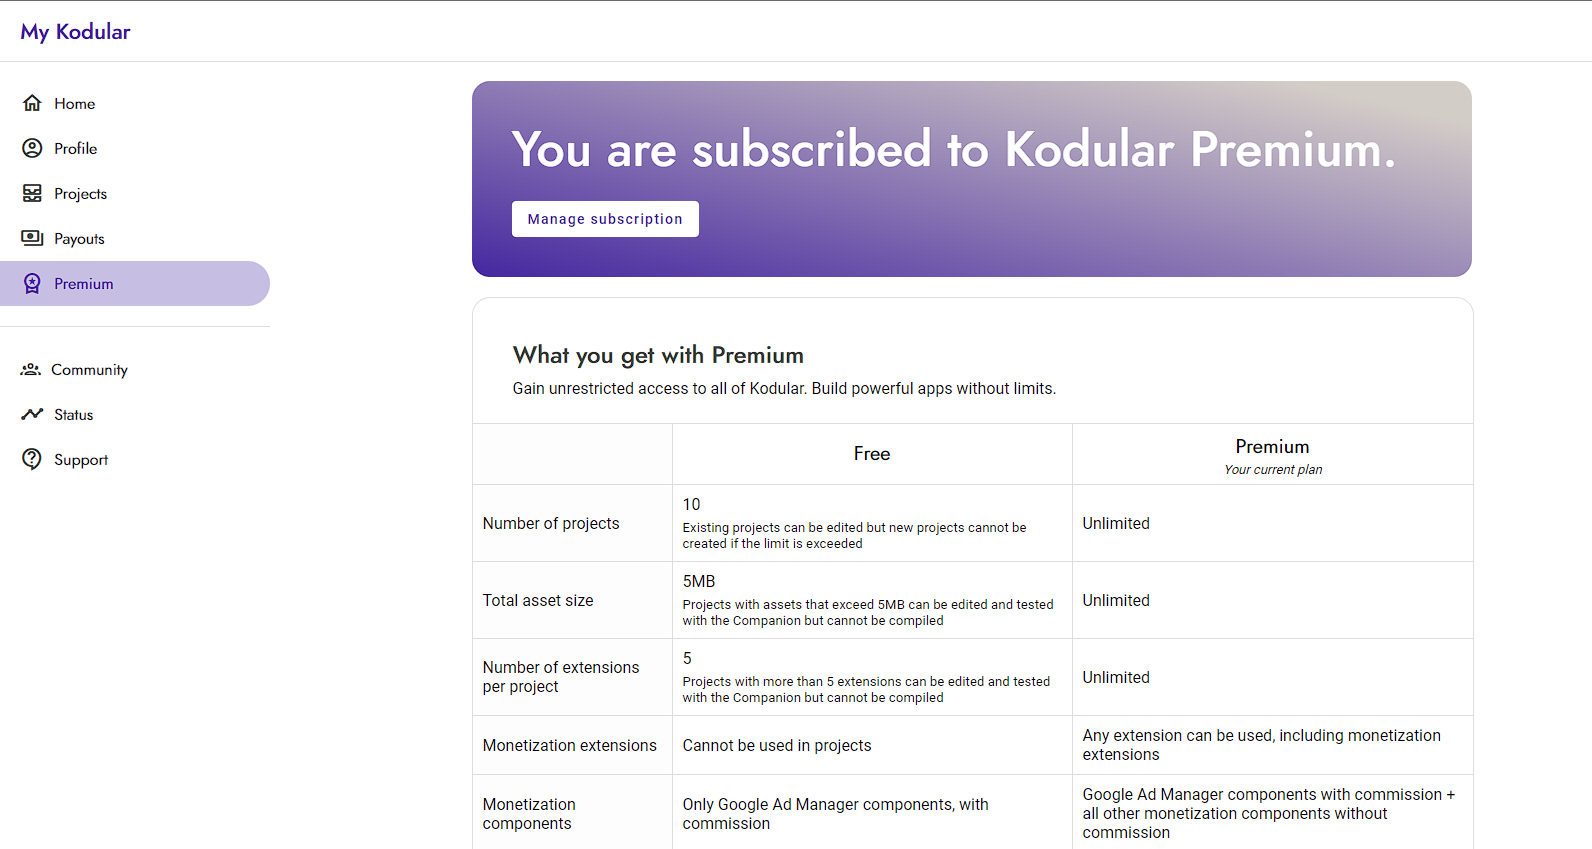
Task: Open the Status page link
Action: [73, 415]
